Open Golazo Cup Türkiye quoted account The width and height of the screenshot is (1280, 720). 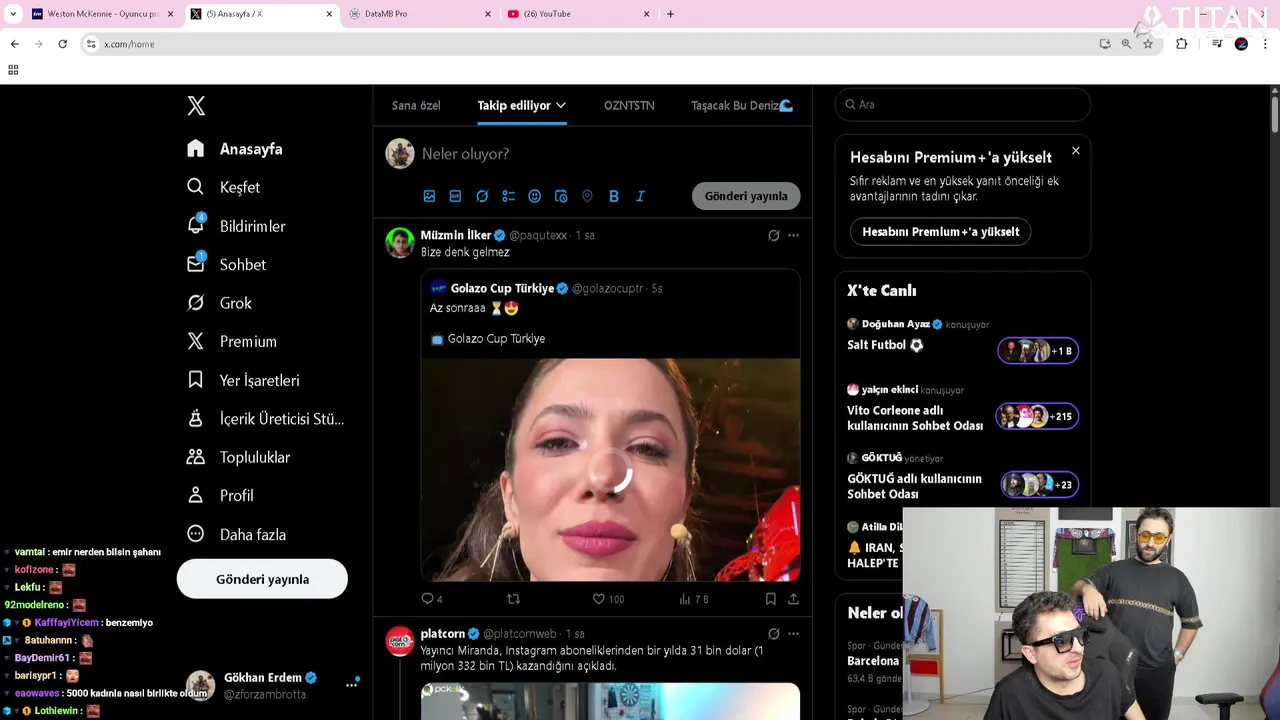(502, 288)
